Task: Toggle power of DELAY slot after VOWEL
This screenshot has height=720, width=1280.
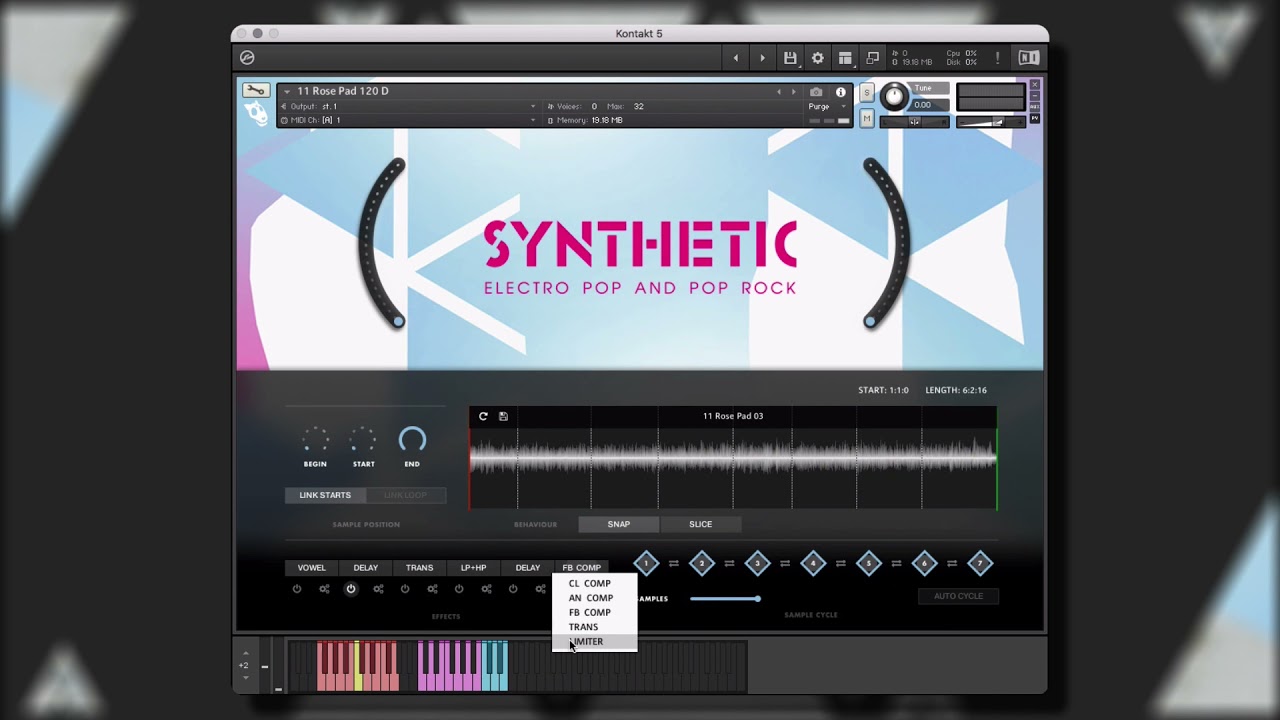Action: [x=351, y=589]
